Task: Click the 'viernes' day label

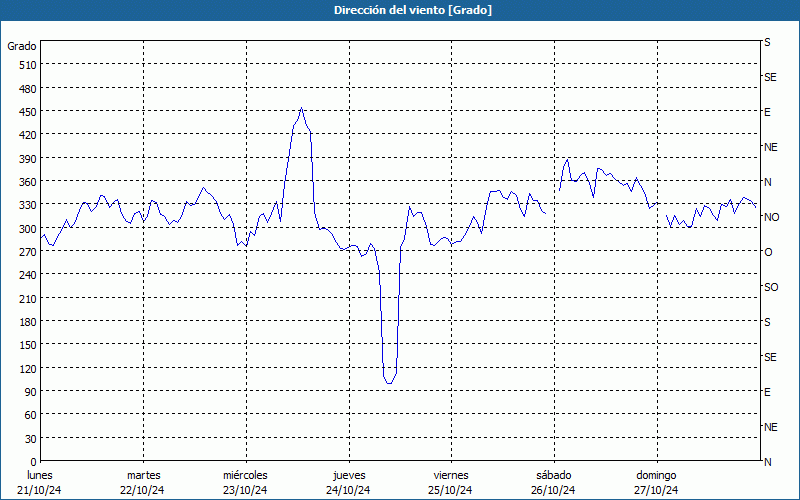Action: (x=451, y=475)
